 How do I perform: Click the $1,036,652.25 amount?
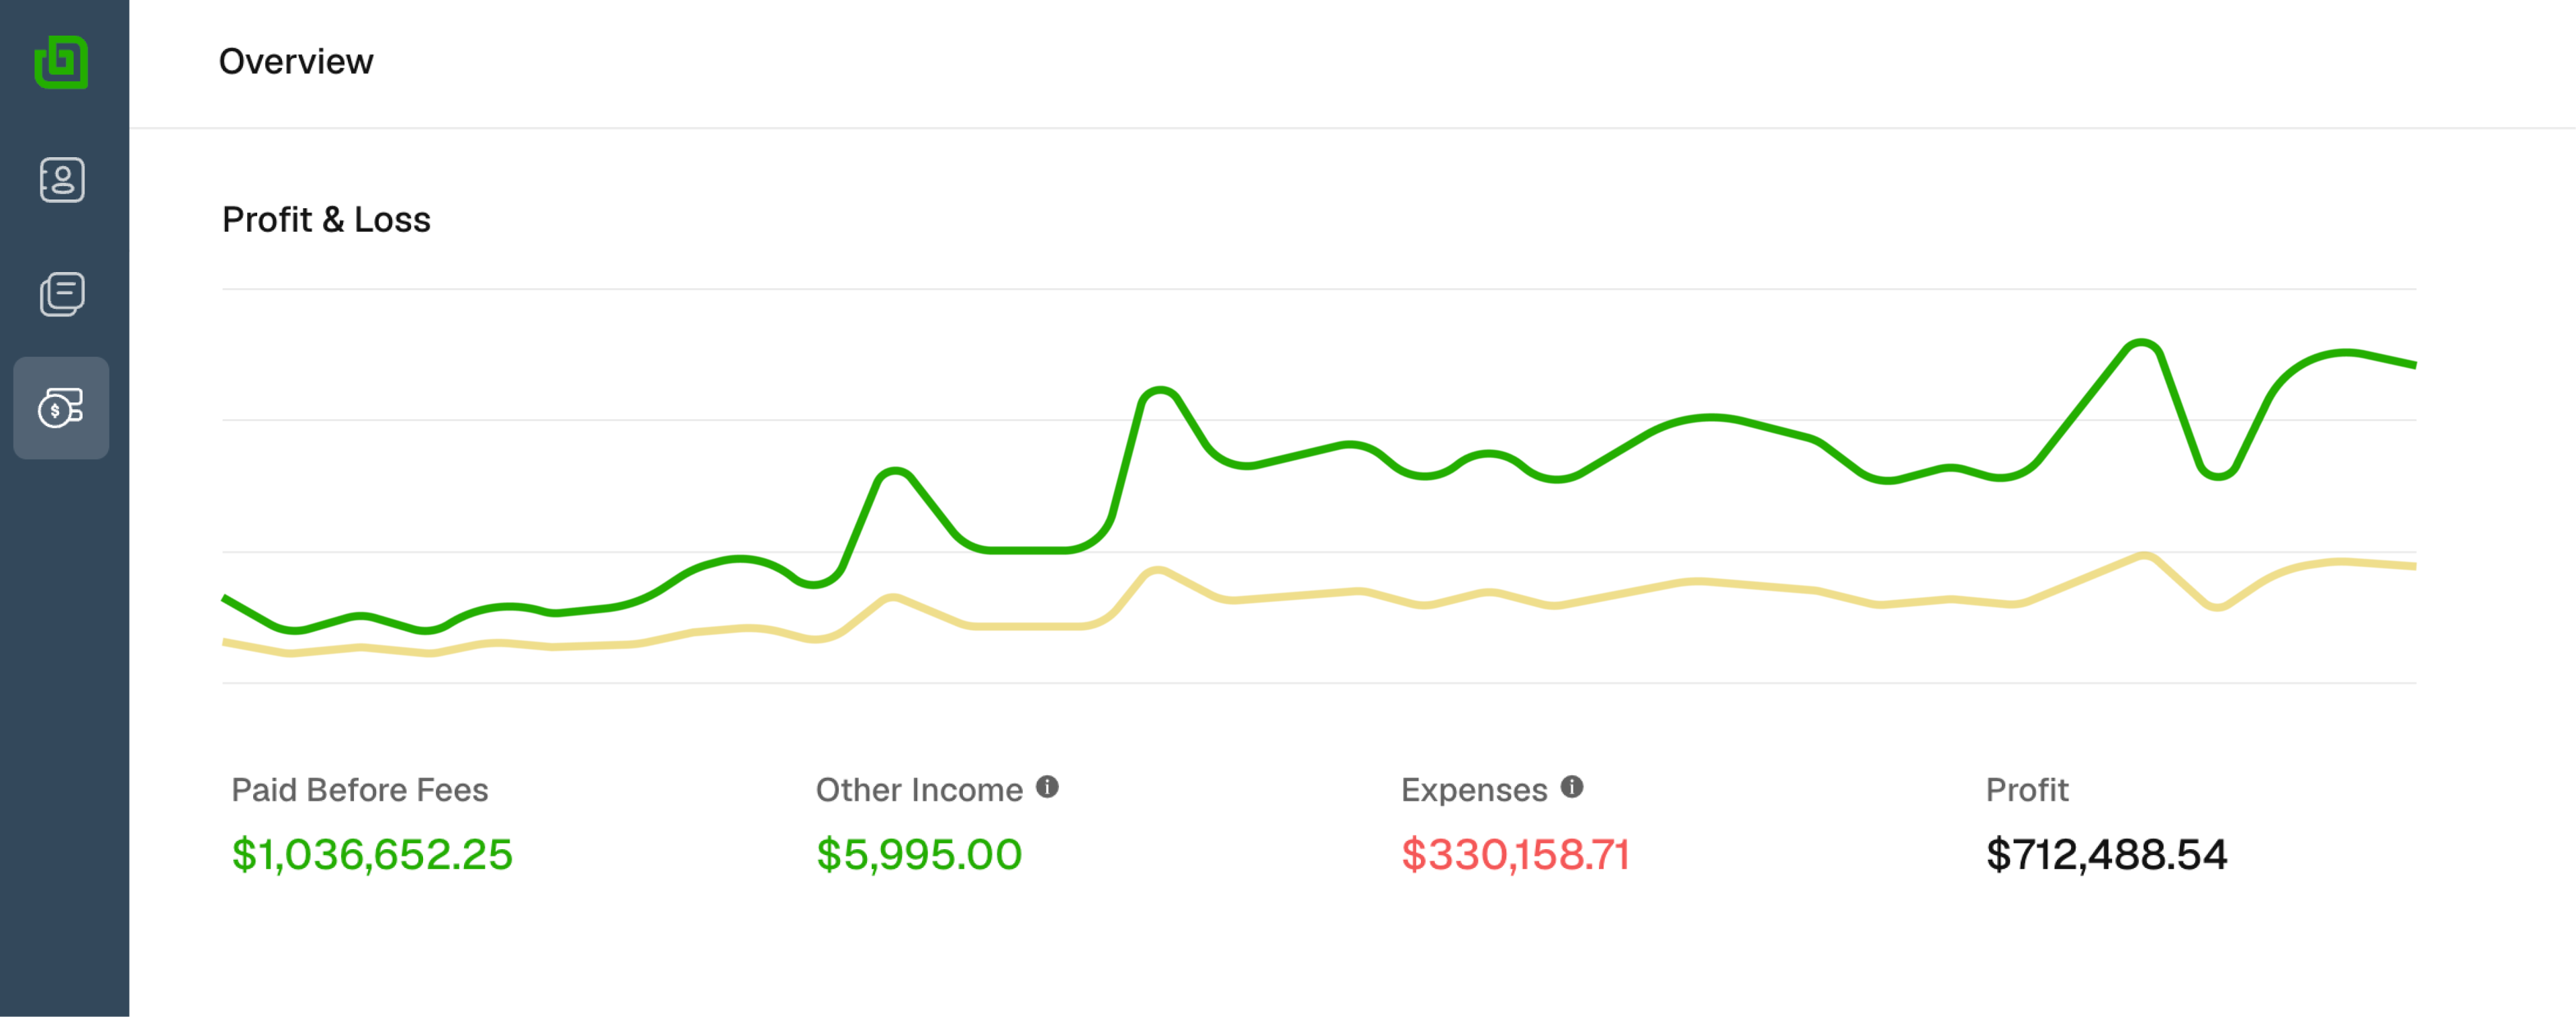(372, 854)
